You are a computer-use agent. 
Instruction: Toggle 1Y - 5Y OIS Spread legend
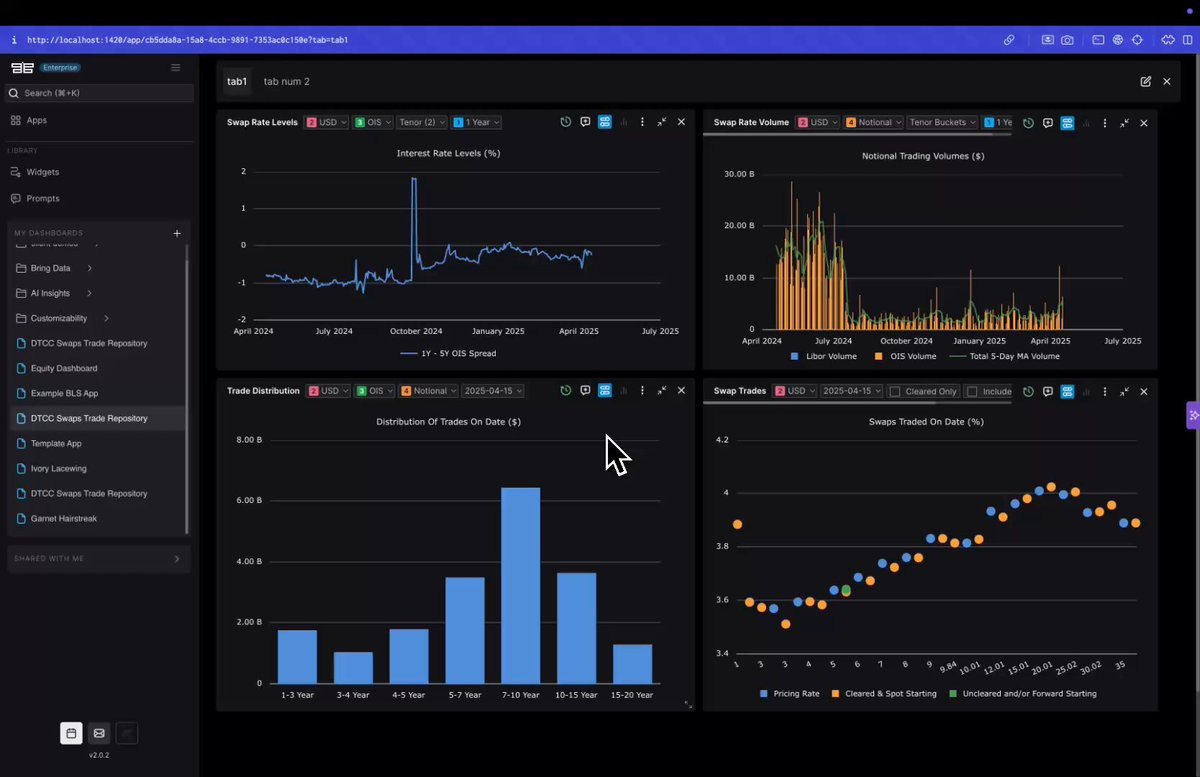tap(447, 353)
